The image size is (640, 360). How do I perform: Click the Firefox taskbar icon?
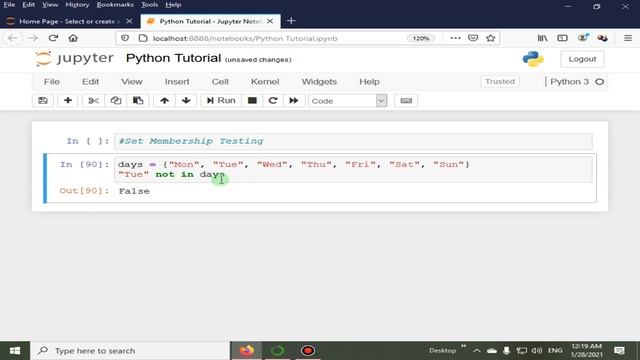(x=247, y=351)
